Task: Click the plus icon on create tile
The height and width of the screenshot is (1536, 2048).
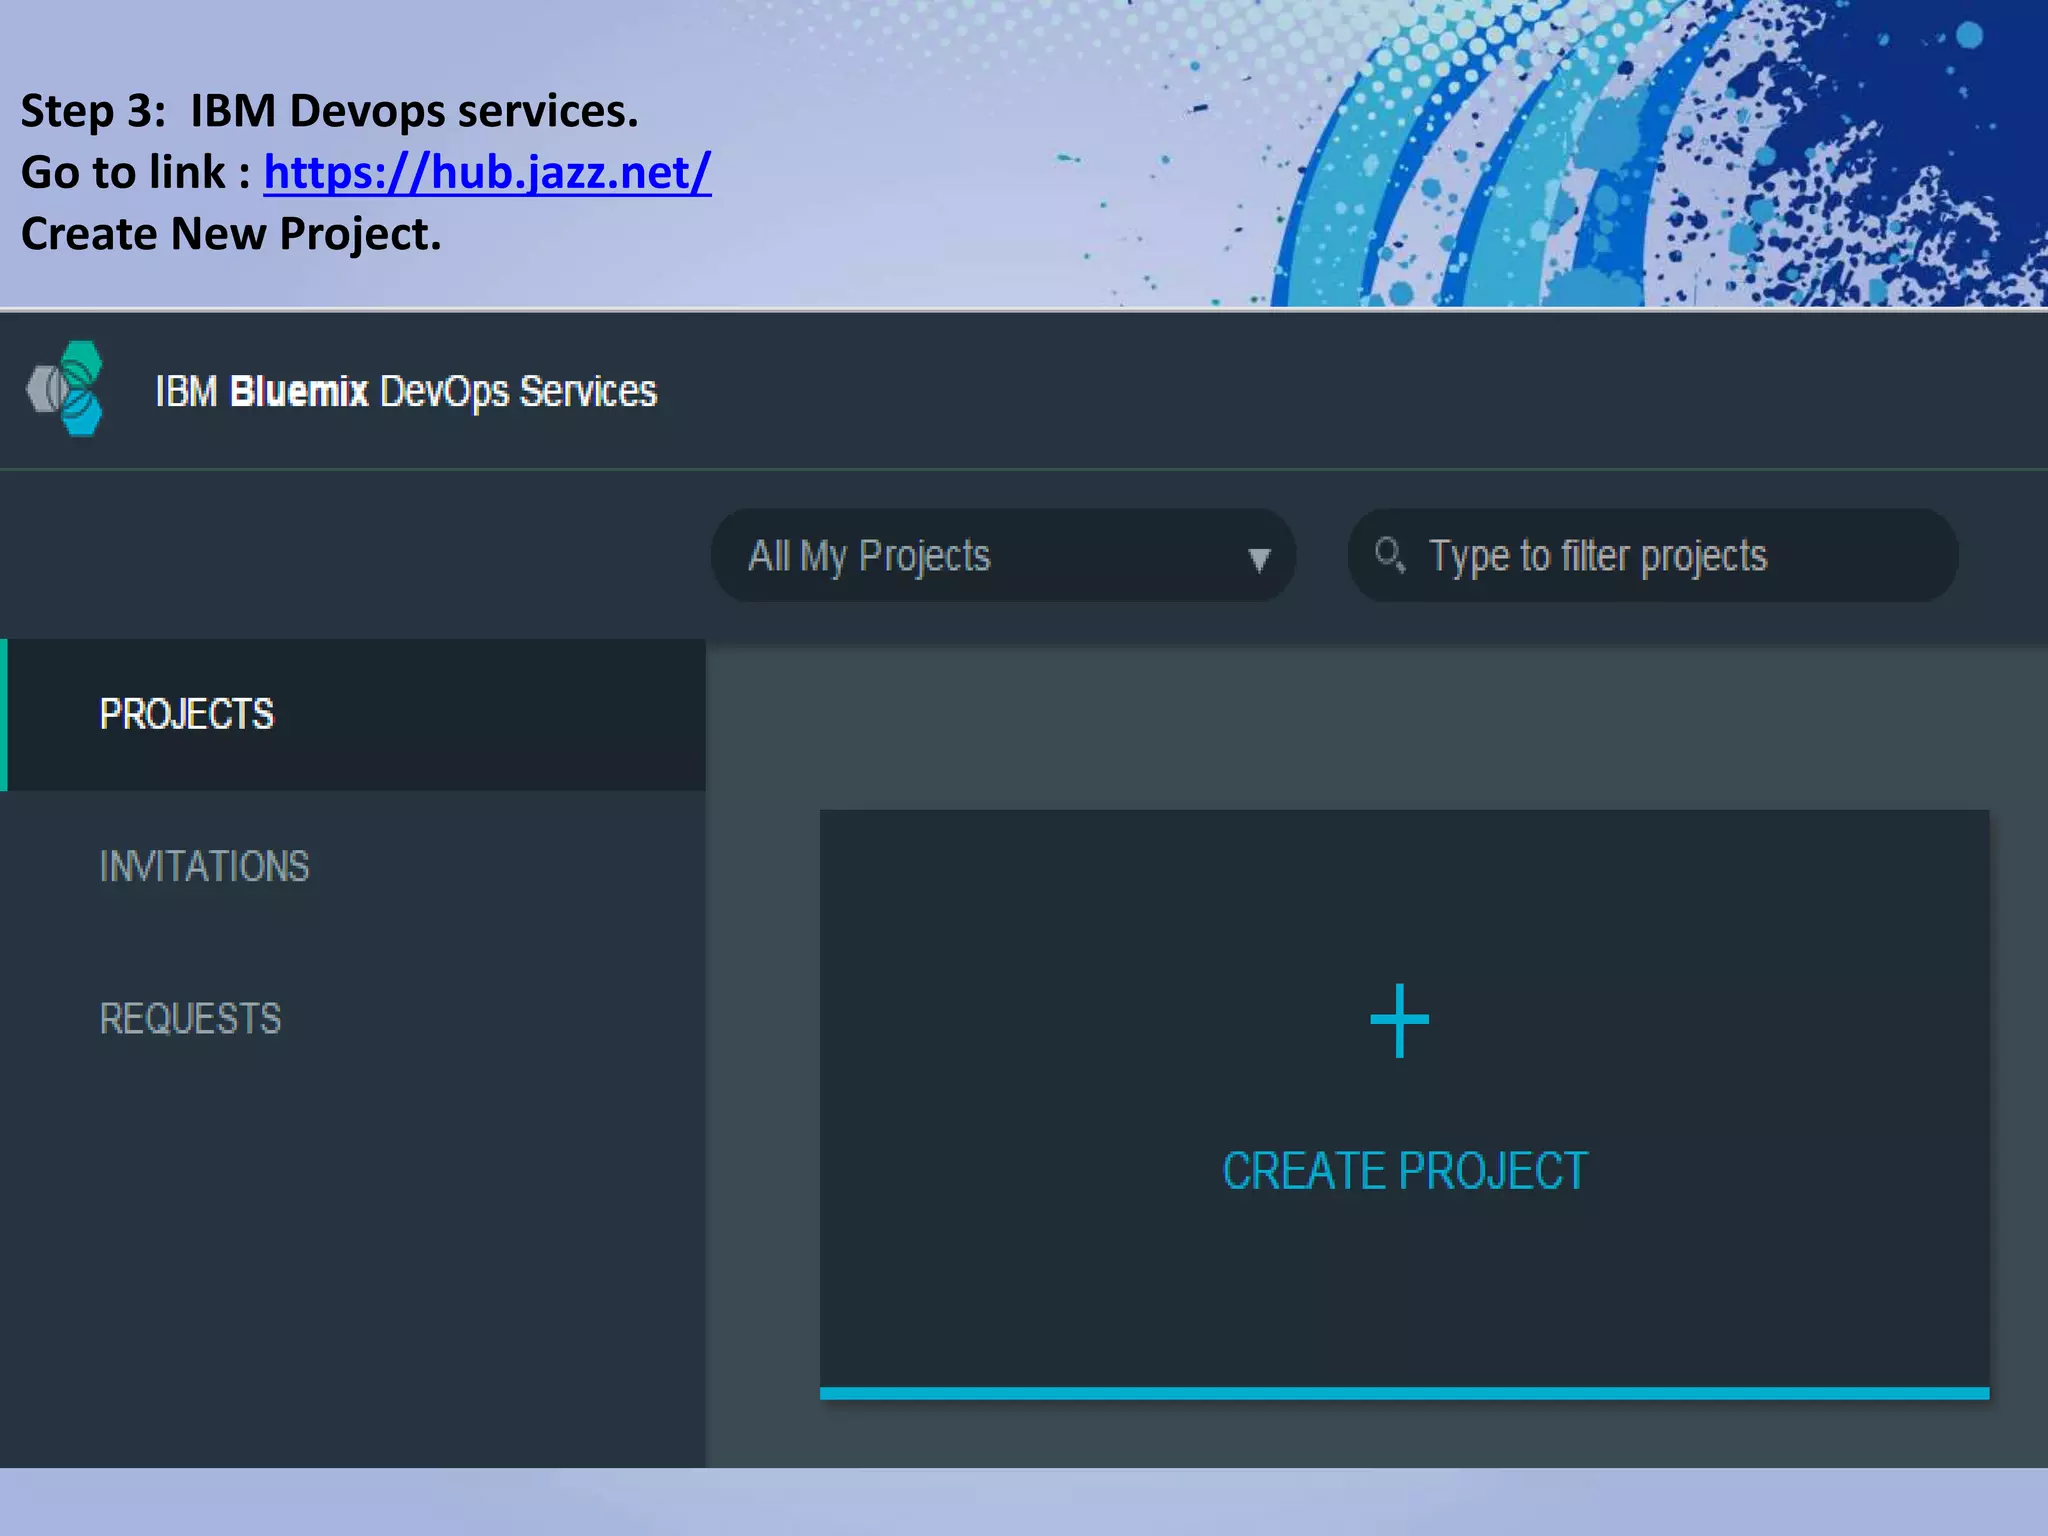Action: click(1399, 1020)
